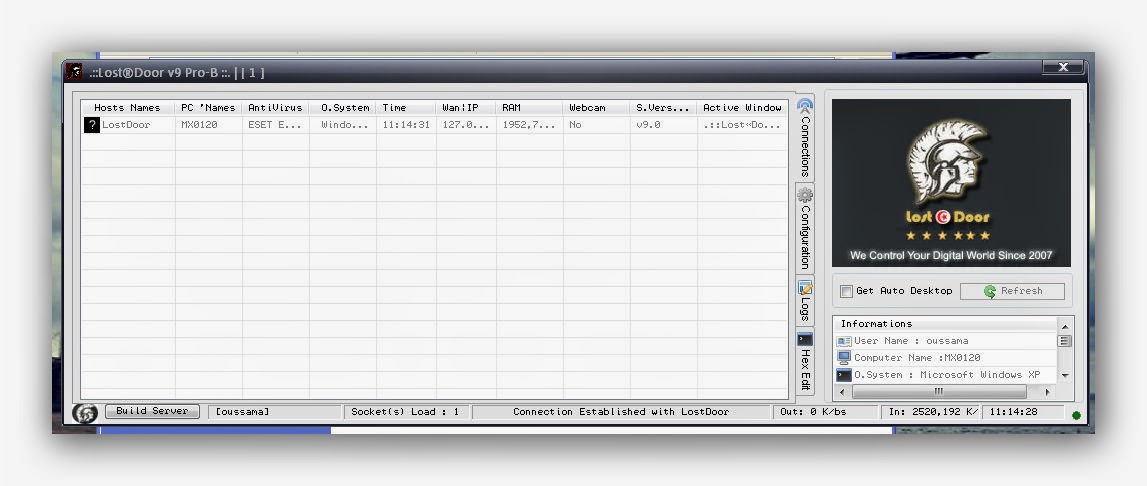Click the monitor icon beside Computer Name

(x=844, y=358)
